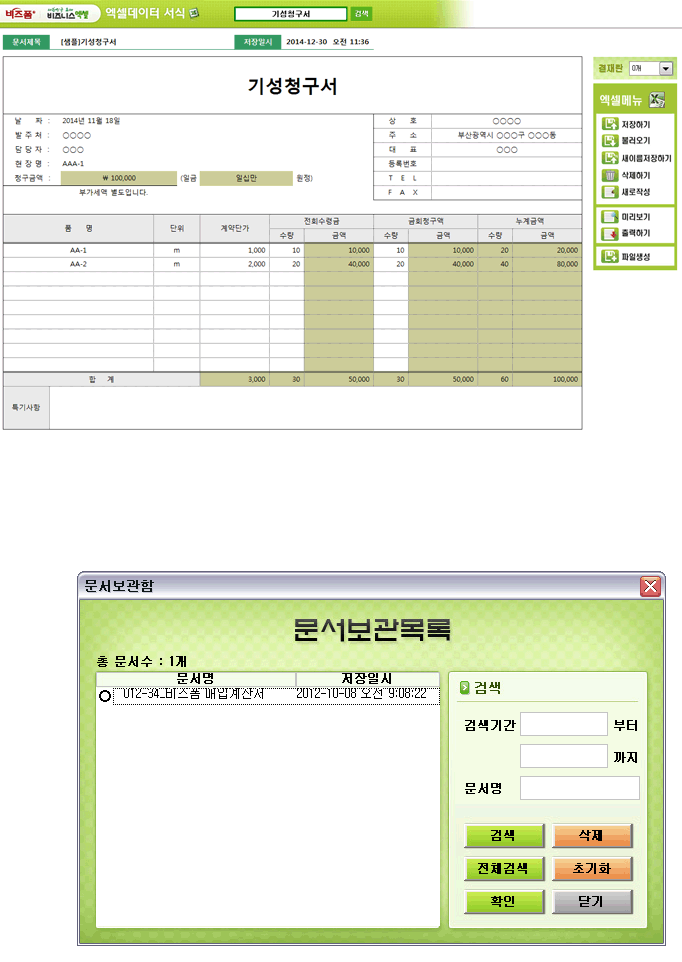This screenshot has height=962, width=682.
Task: Click the 일십만 amount cell
Action: 246,178
